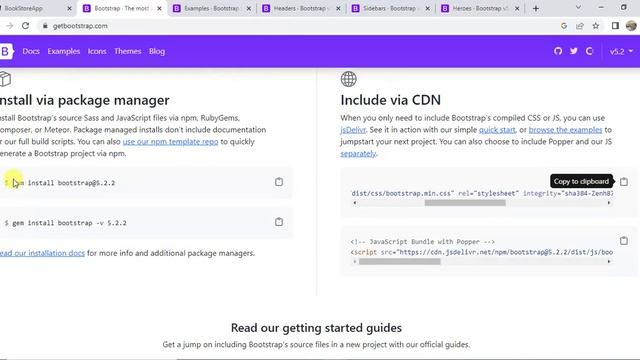The width and height of the screenshot is (640, 360).
Task: Close the Heroes Bootstrap tab
Action: coord(517,8)
